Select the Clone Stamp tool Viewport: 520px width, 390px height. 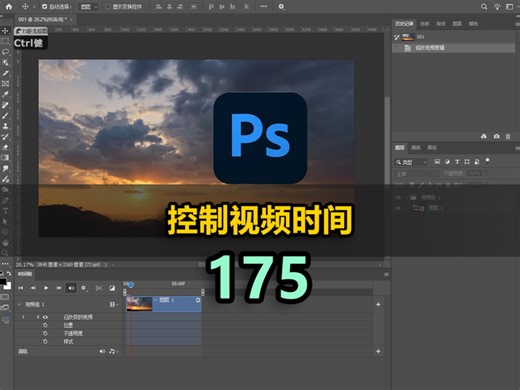5,126
